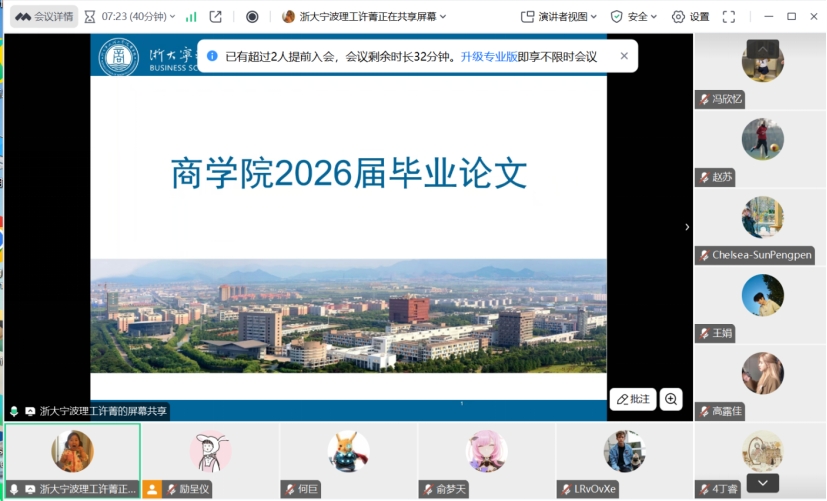The image size is (827, 501).
Task: Close the meeting time notification banner
Action: [x=624, y=56]
